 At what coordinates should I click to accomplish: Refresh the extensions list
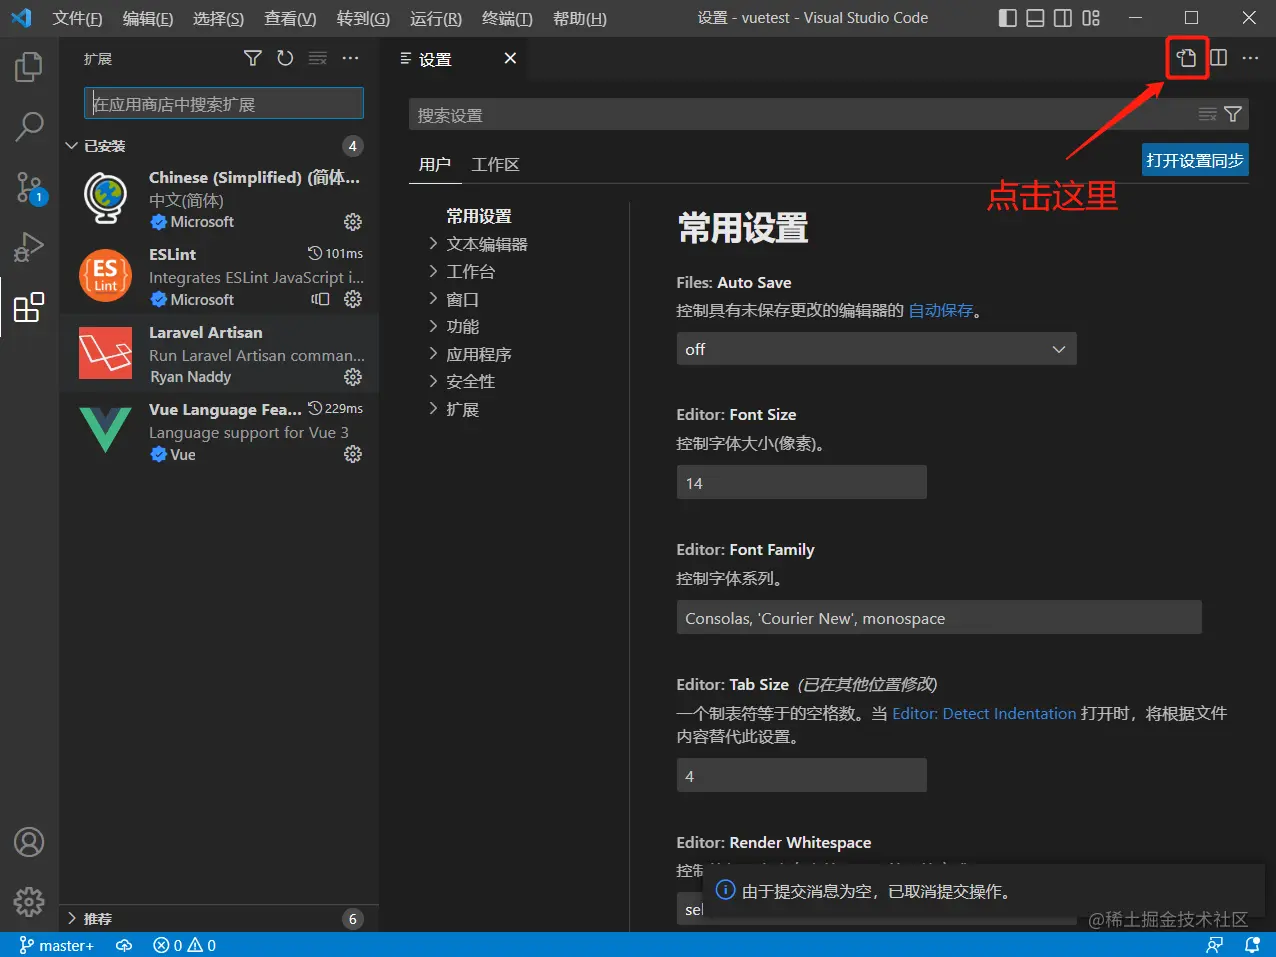285,59
